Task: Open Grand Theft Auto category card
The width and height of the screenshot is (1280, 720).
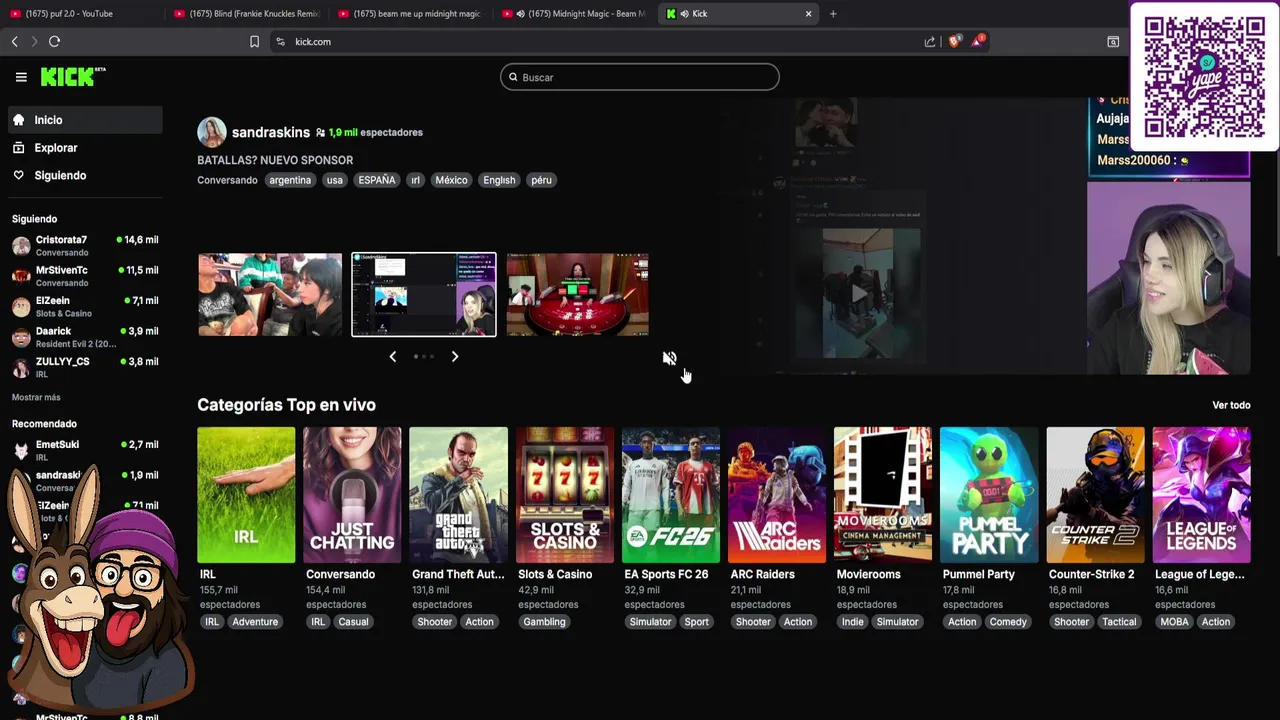Action: point(458,495)
